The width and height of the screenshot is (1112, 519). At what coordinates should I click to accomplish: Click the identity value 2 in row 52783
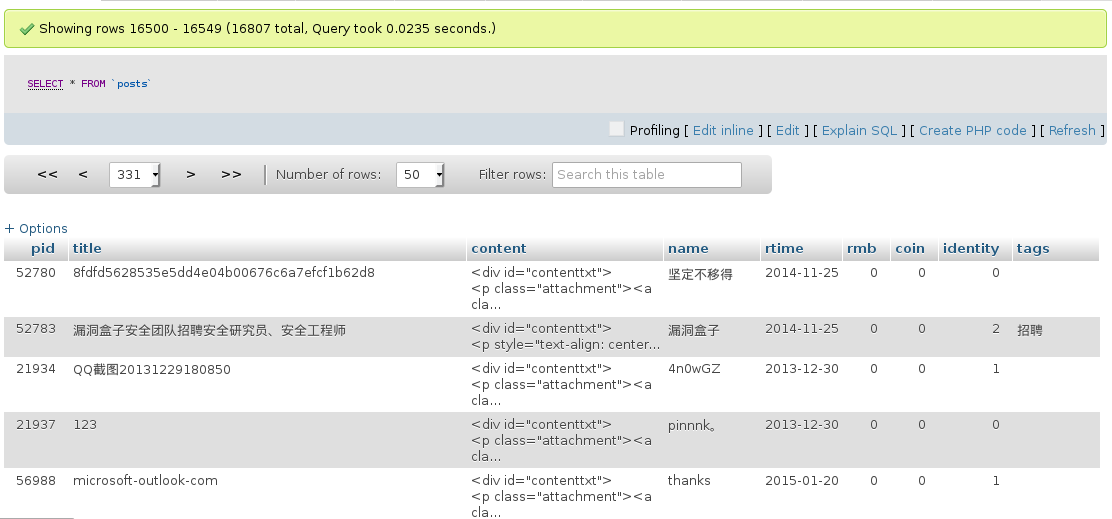996,329
